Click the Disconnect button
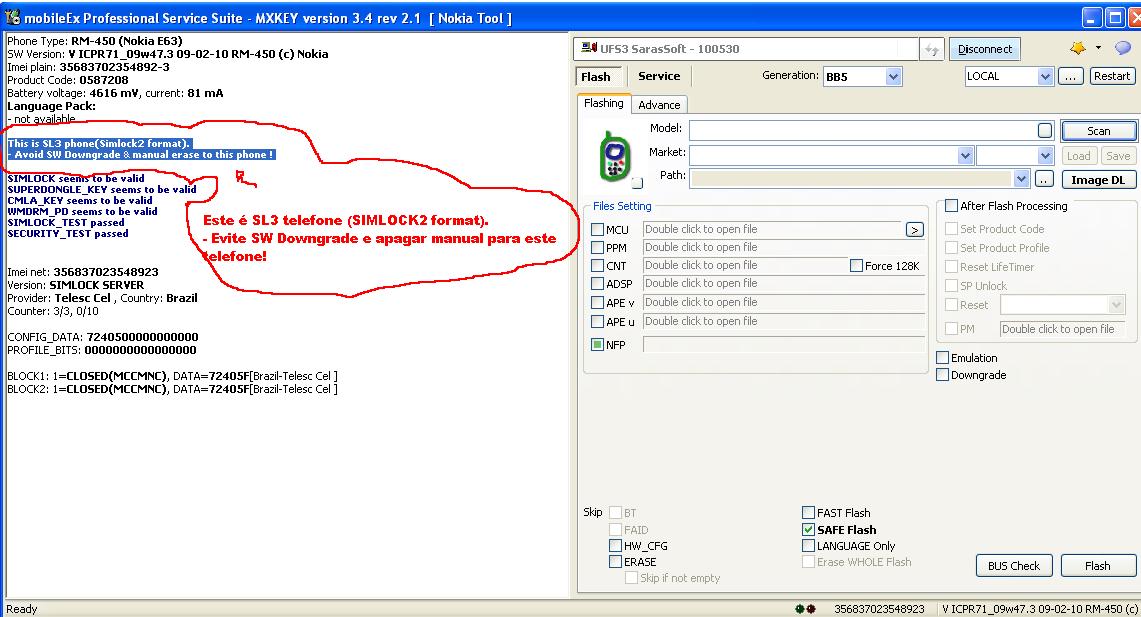The height and width of the screenshot is (617, 1141). click(x=985, y=49)
